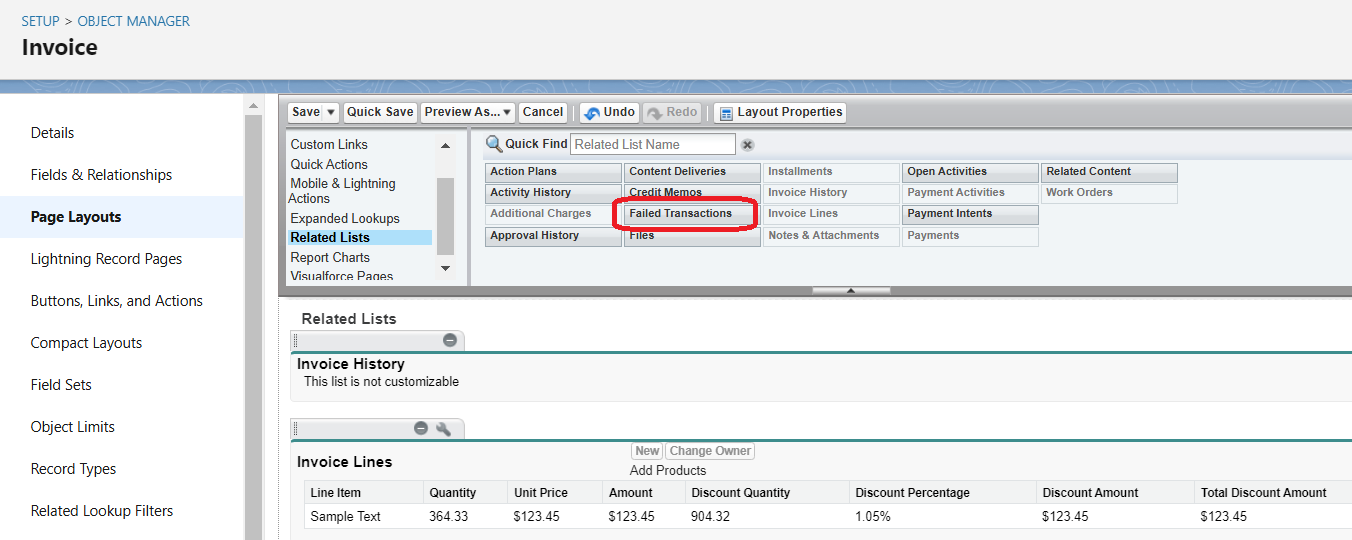Screen dimensions: 1352x540
Task: Select Report Charts category
Action: pos(330,257)
